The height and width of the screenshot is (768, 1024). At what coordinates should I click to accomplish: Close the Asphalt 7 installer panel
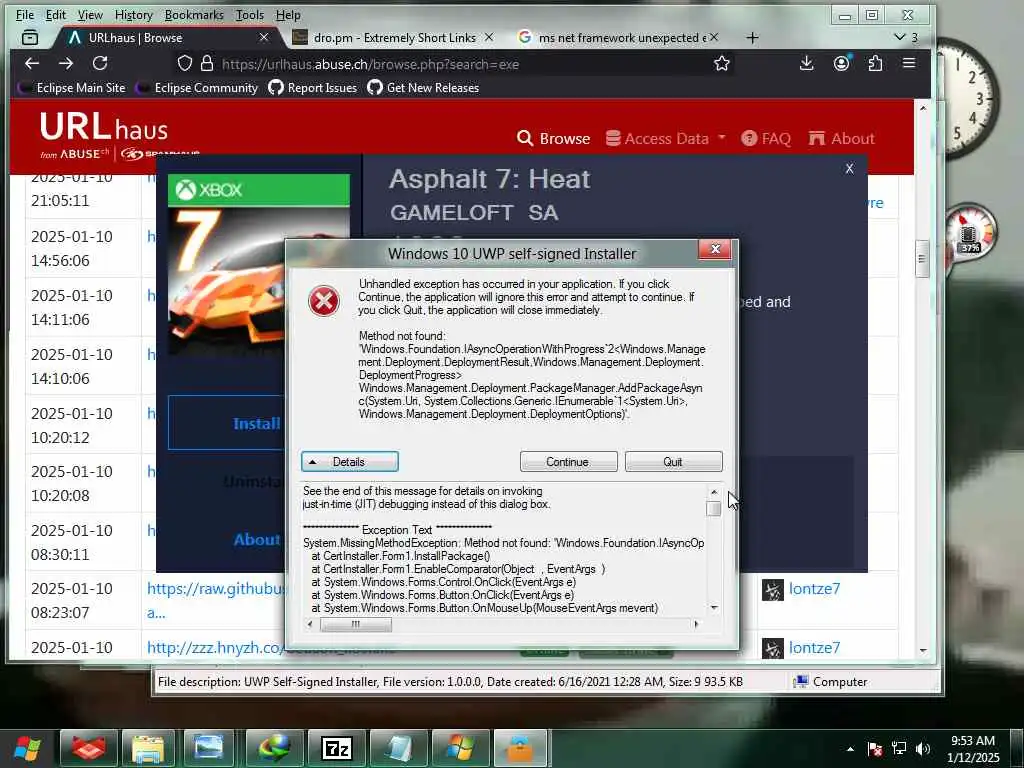pyautogui.click(x=849, y=168)
